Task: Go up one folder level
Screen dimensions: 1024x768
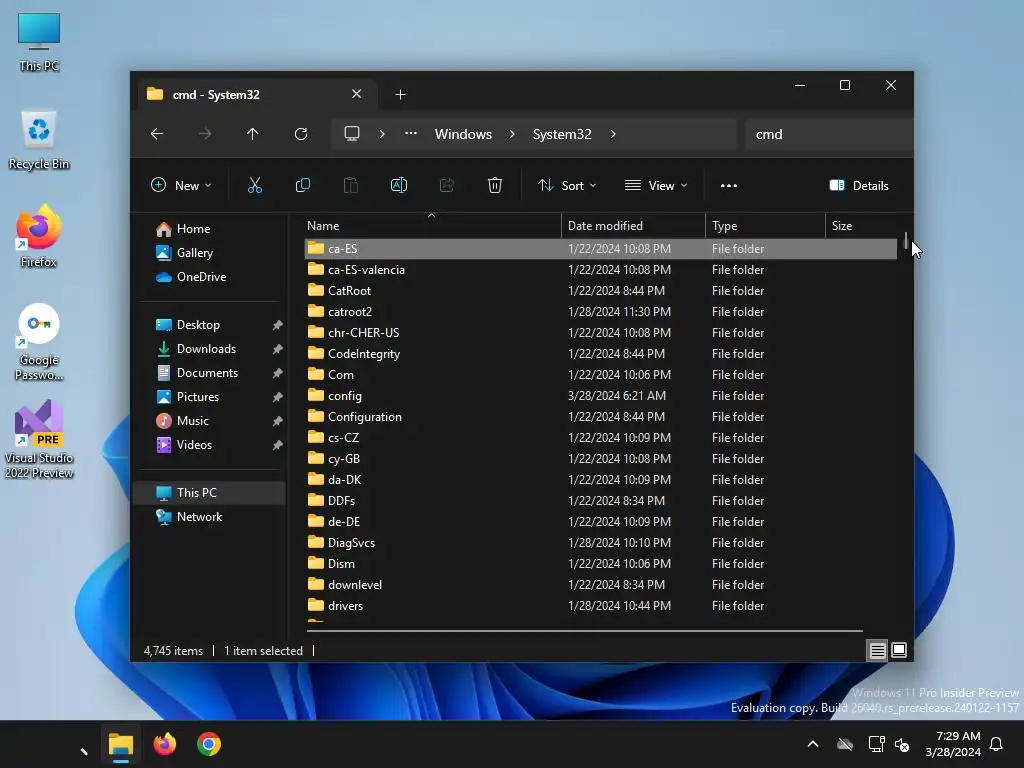Action: coord(253,134)
